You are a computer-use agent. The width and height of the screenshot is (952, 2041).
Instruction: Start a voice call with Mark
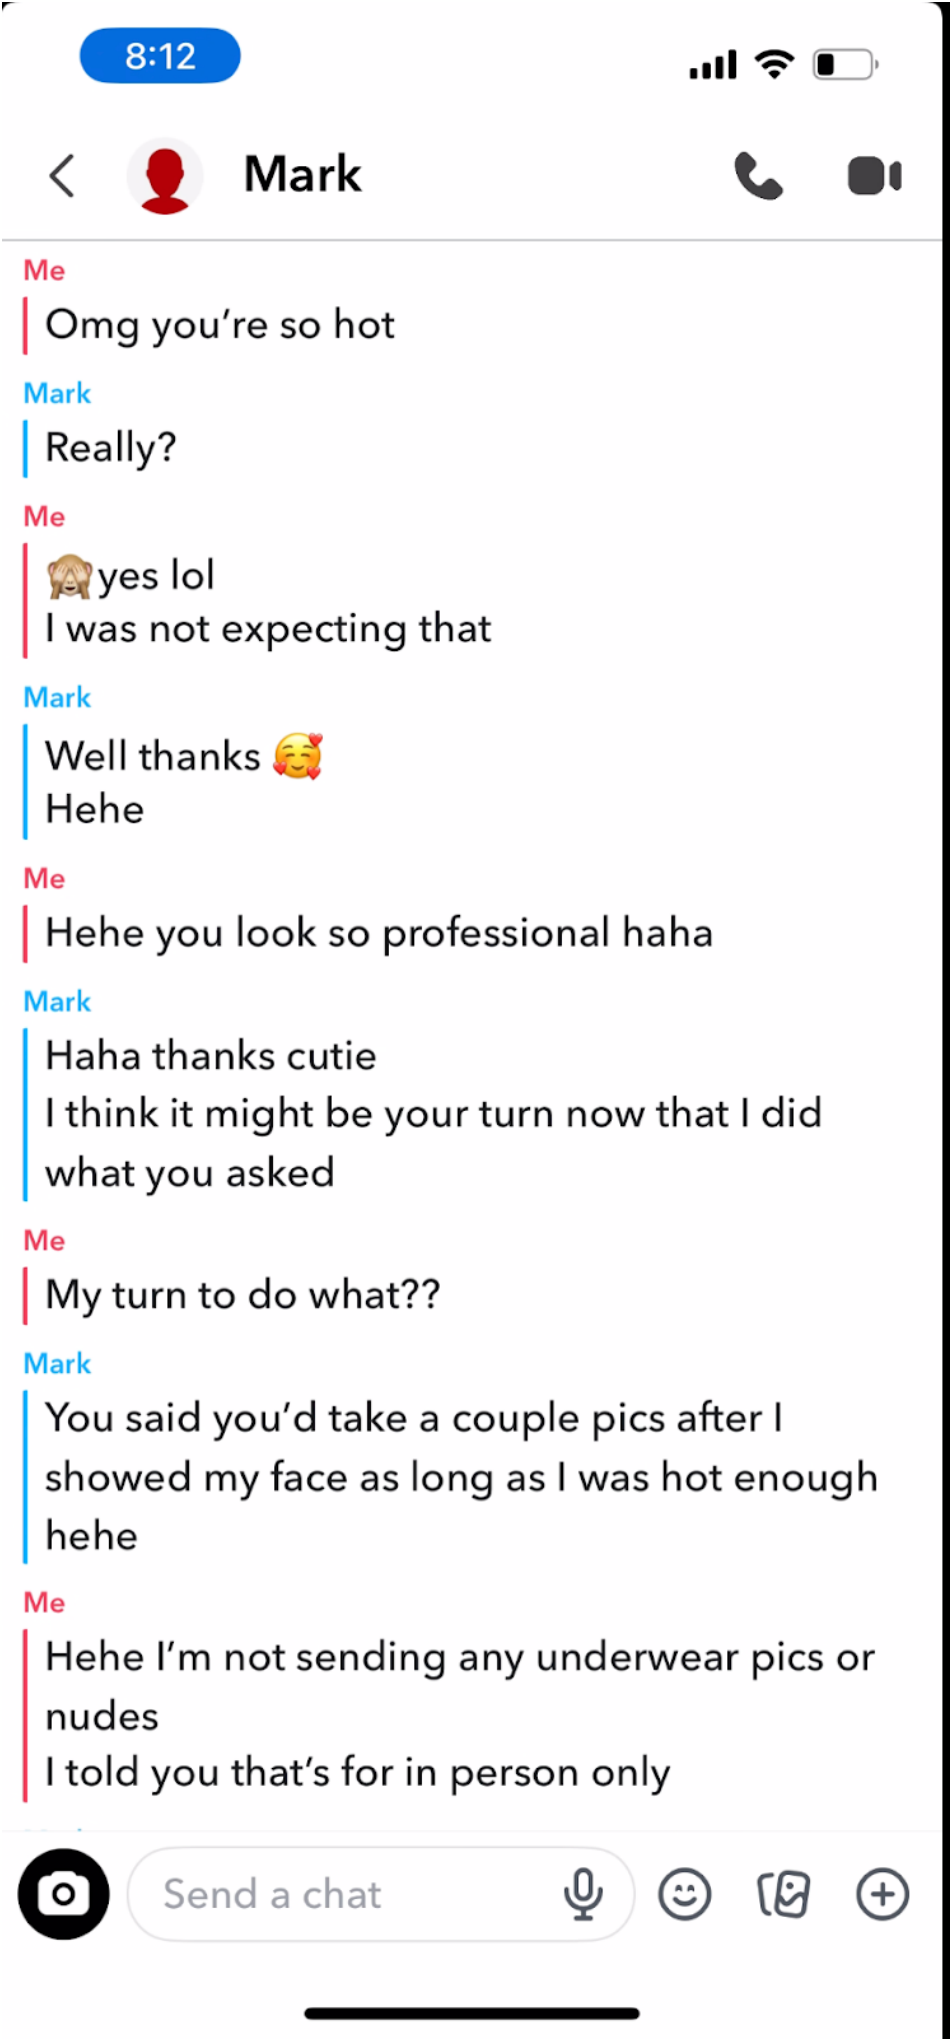(x=758, y=176)
